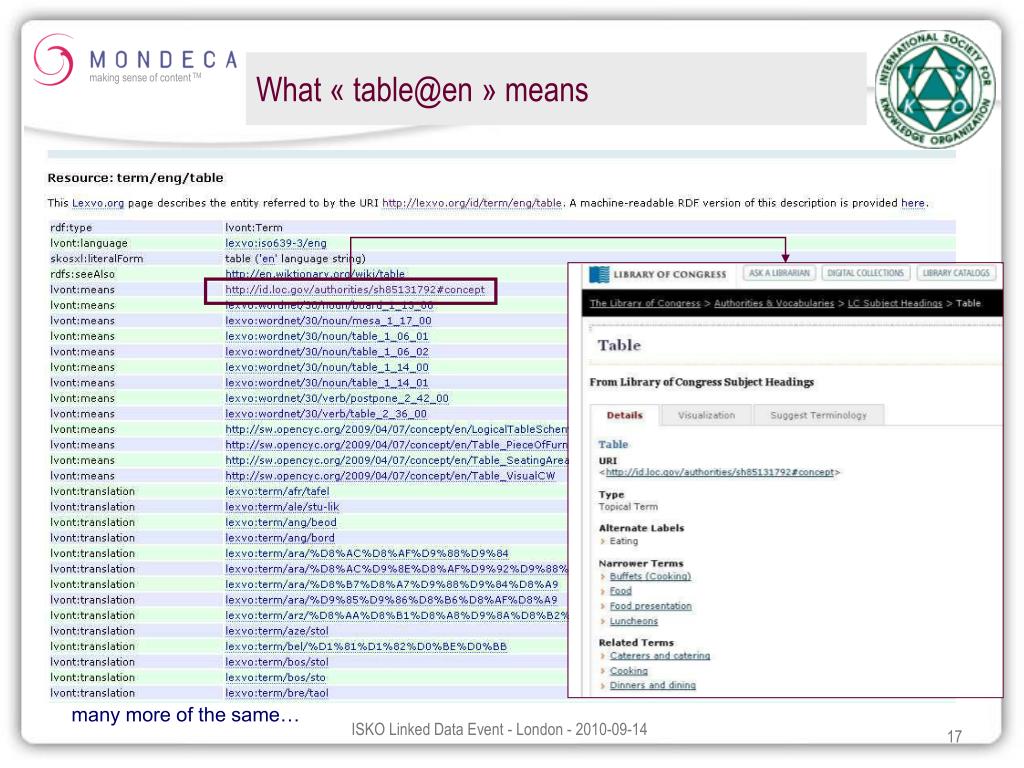Viewport: 1024px width, 768px height.
Task: Open the Lexvo.org link in description
Action: [97, 203]
